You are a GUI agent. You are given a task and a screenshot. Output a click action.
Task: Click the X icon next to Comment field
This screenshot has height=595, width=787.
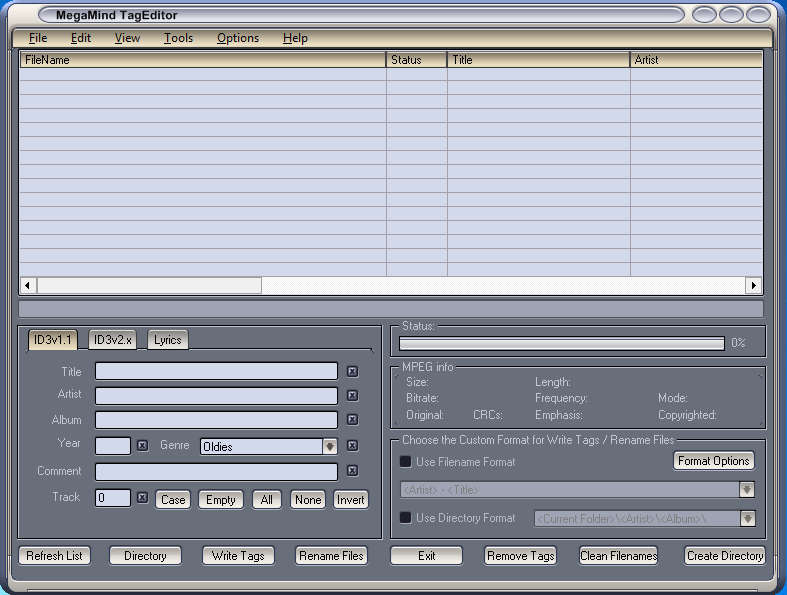352,471
